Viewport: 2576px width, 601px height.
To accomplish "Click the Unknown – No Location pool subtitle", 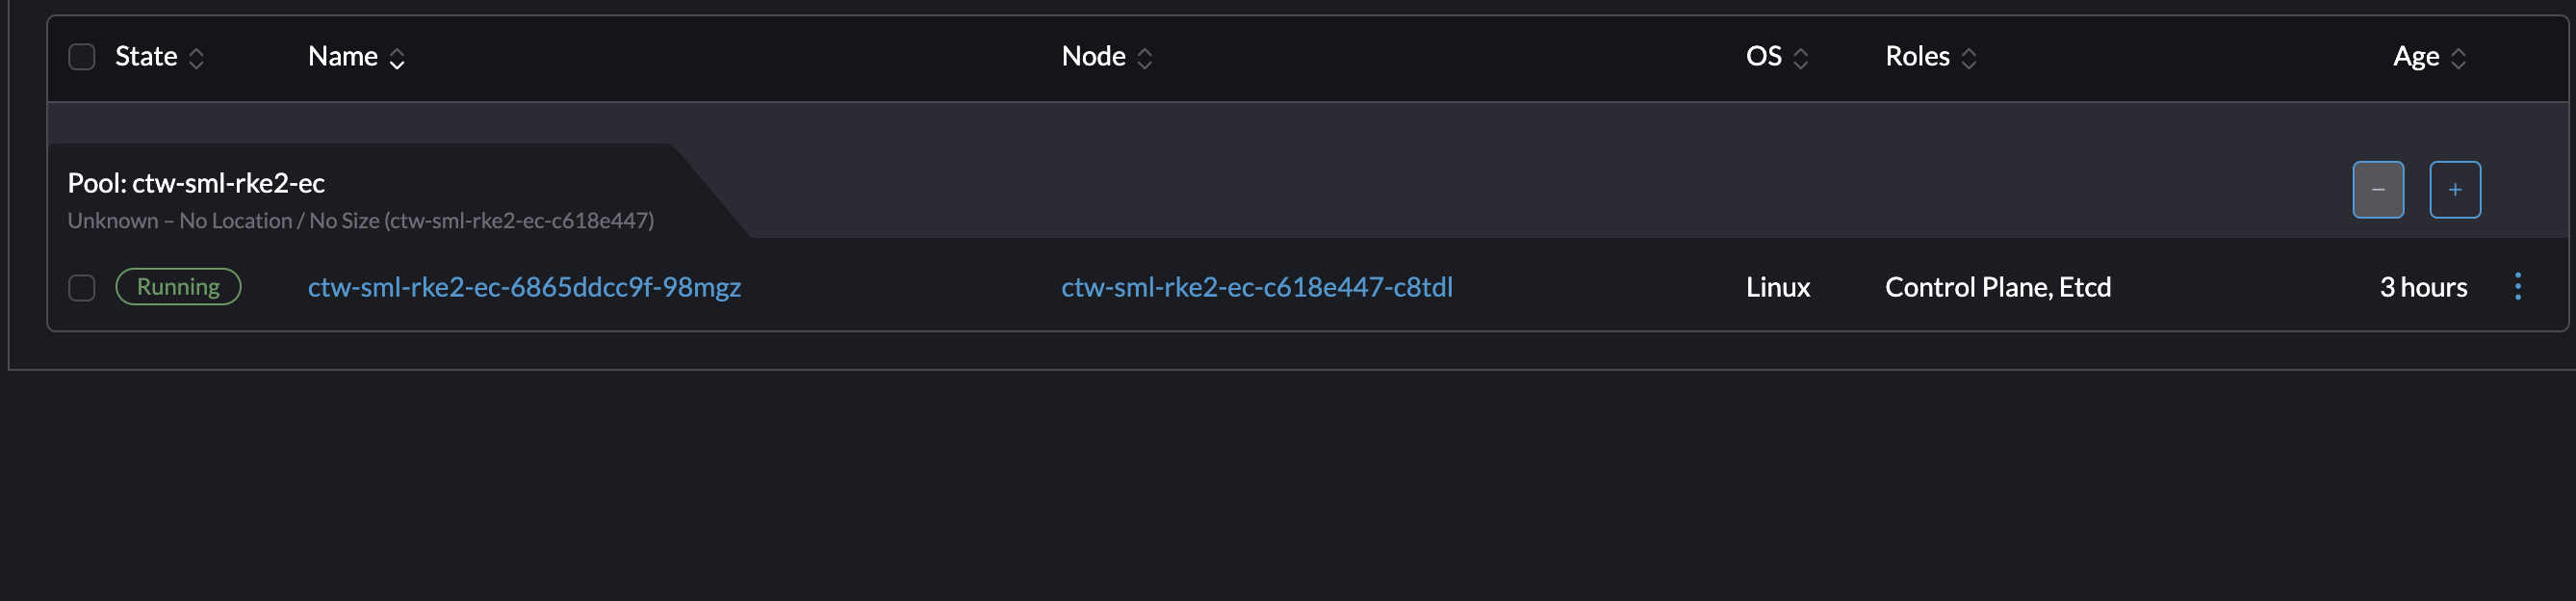I will click(x=362, y=220).
